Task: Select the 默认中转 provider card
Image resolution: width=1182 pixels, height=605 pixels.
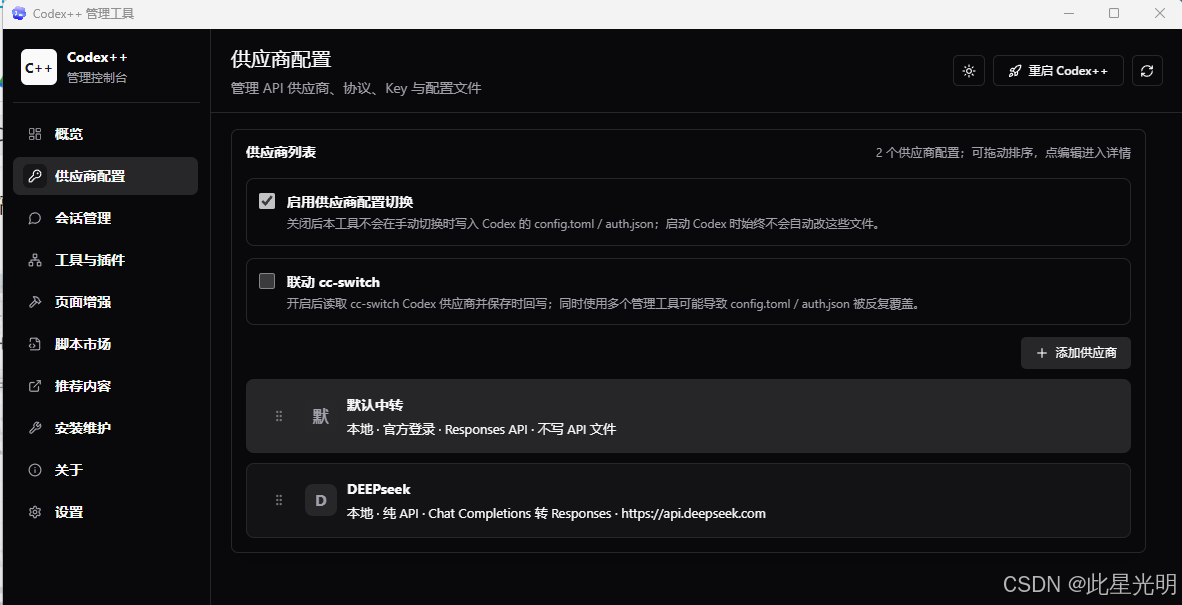Action: 688,416
